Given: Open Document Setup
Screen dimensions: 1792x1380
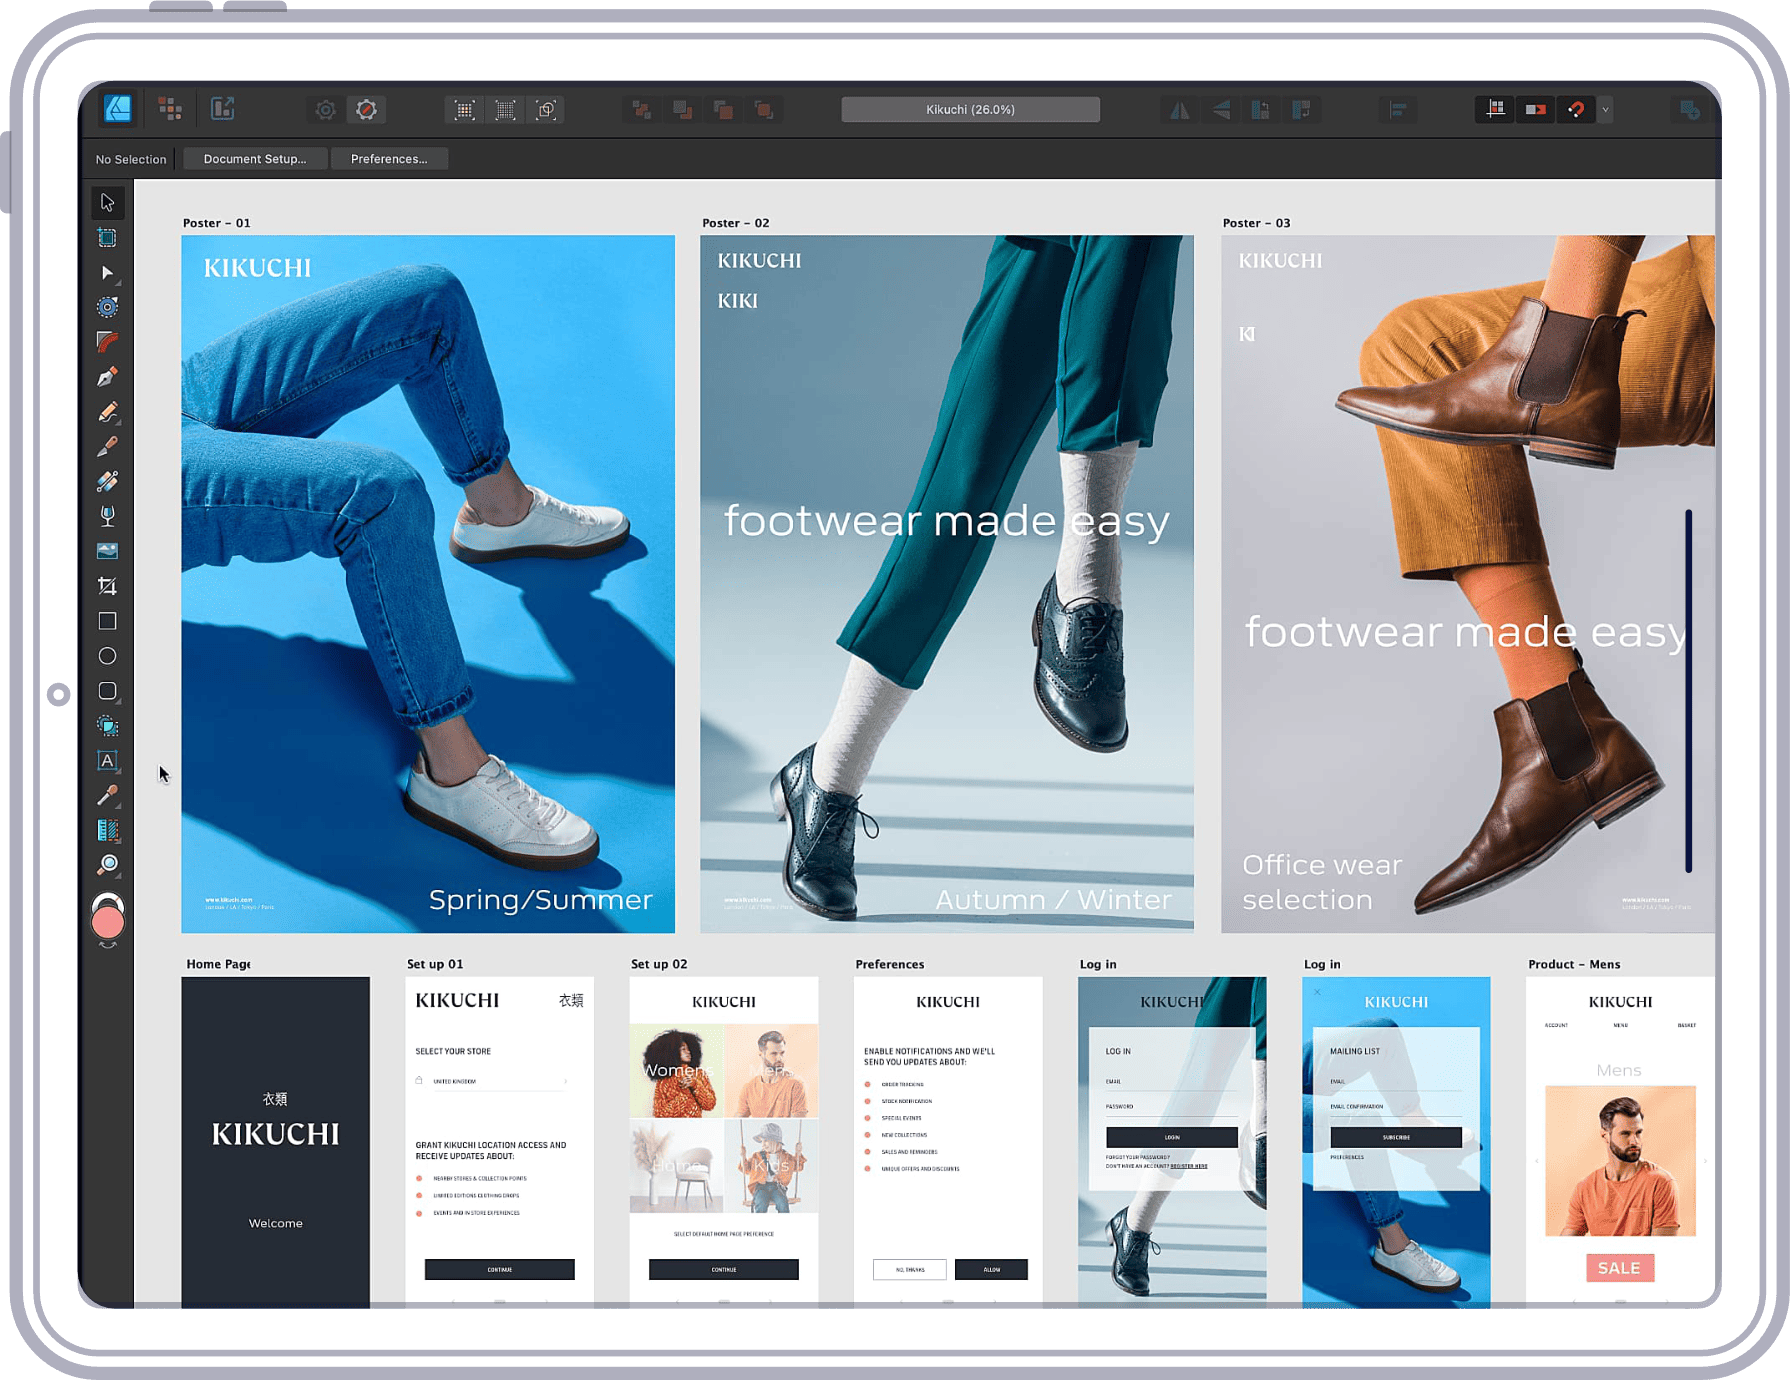Looking at the screenshot, I should (x=254, y=158).
